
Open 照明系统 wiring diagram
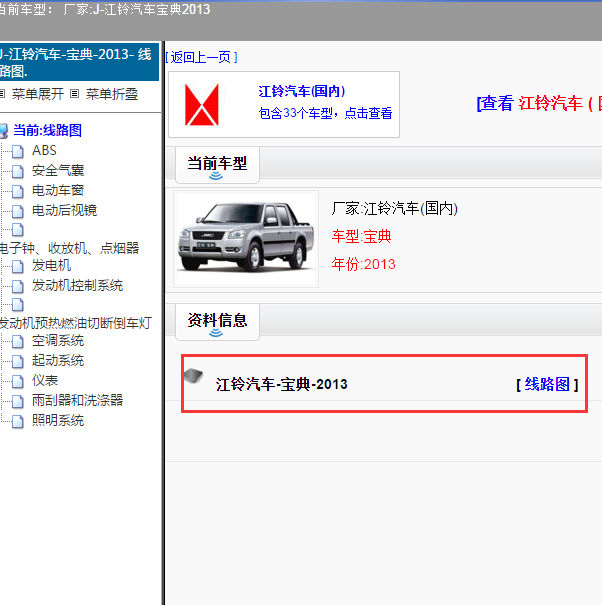pyautogui.click(x=58, y=421)
